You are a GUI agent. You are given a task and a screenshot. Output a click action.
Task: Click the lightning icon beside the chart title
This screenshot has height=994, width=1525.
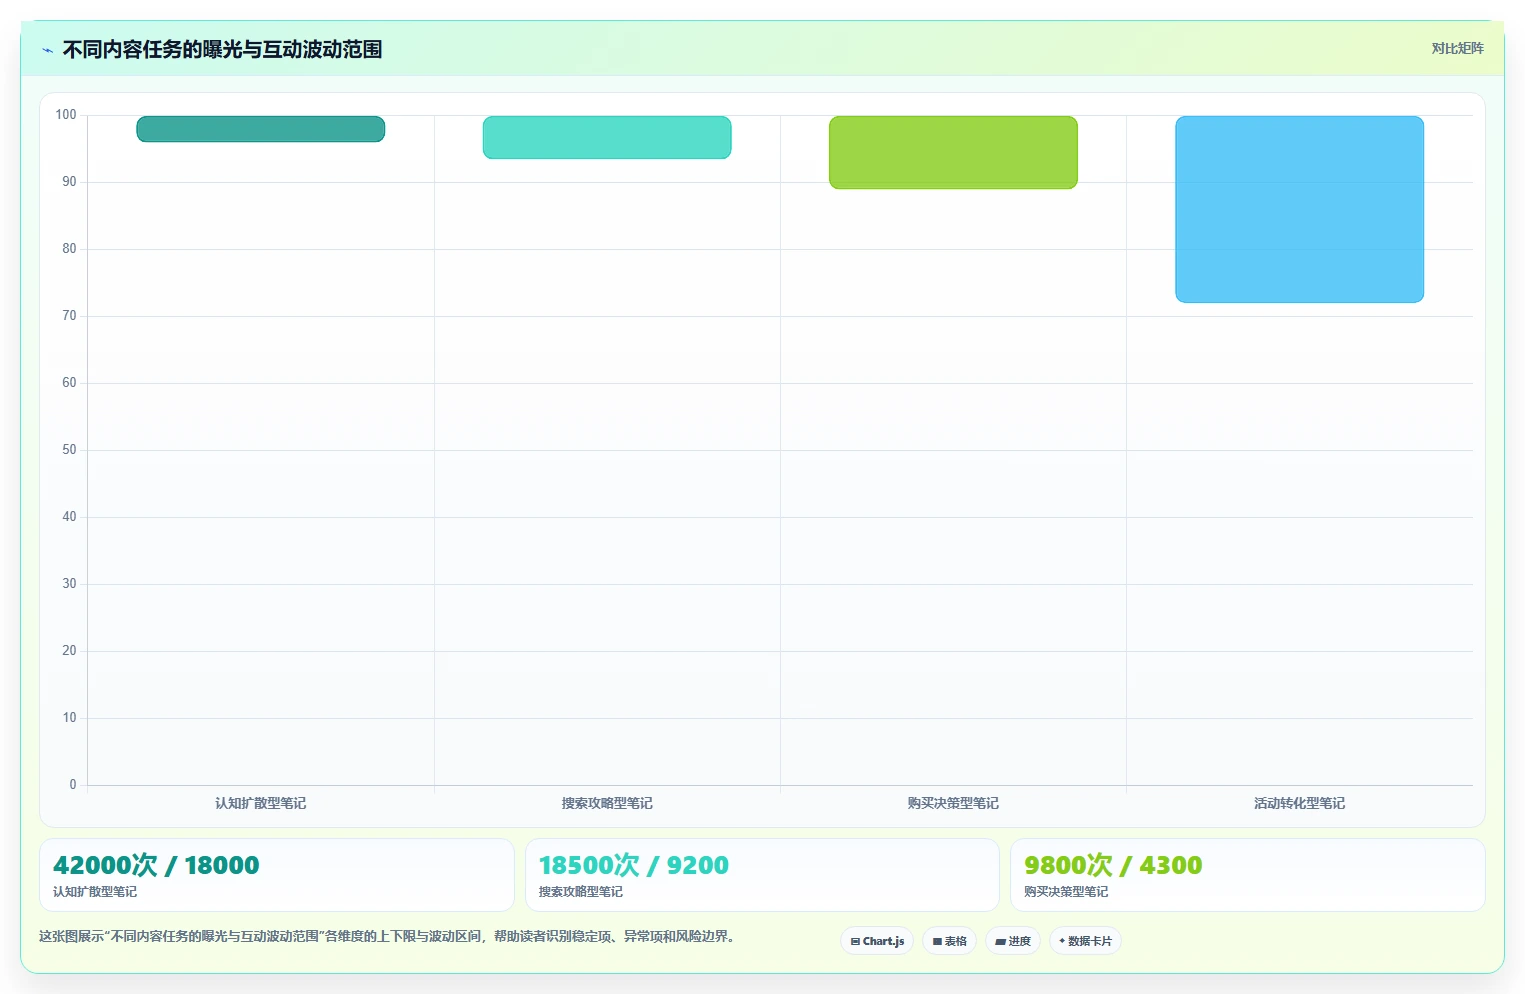click(x=47, y=50)
